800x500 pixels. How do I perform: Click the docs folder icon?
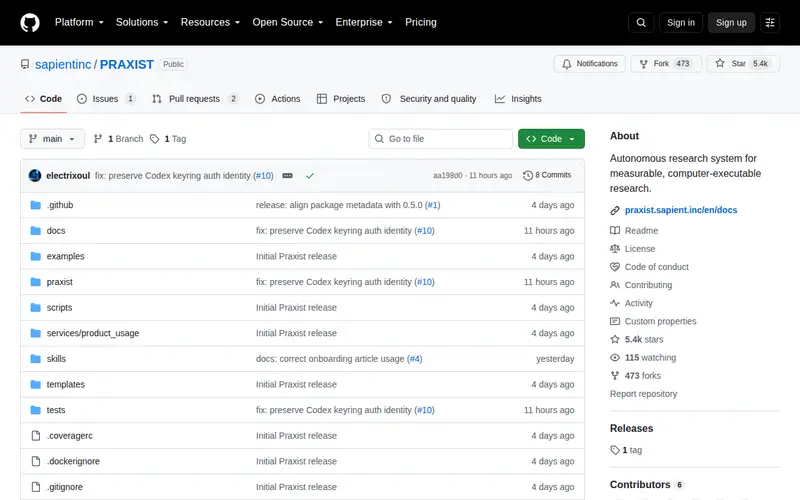tap(35, 231)
